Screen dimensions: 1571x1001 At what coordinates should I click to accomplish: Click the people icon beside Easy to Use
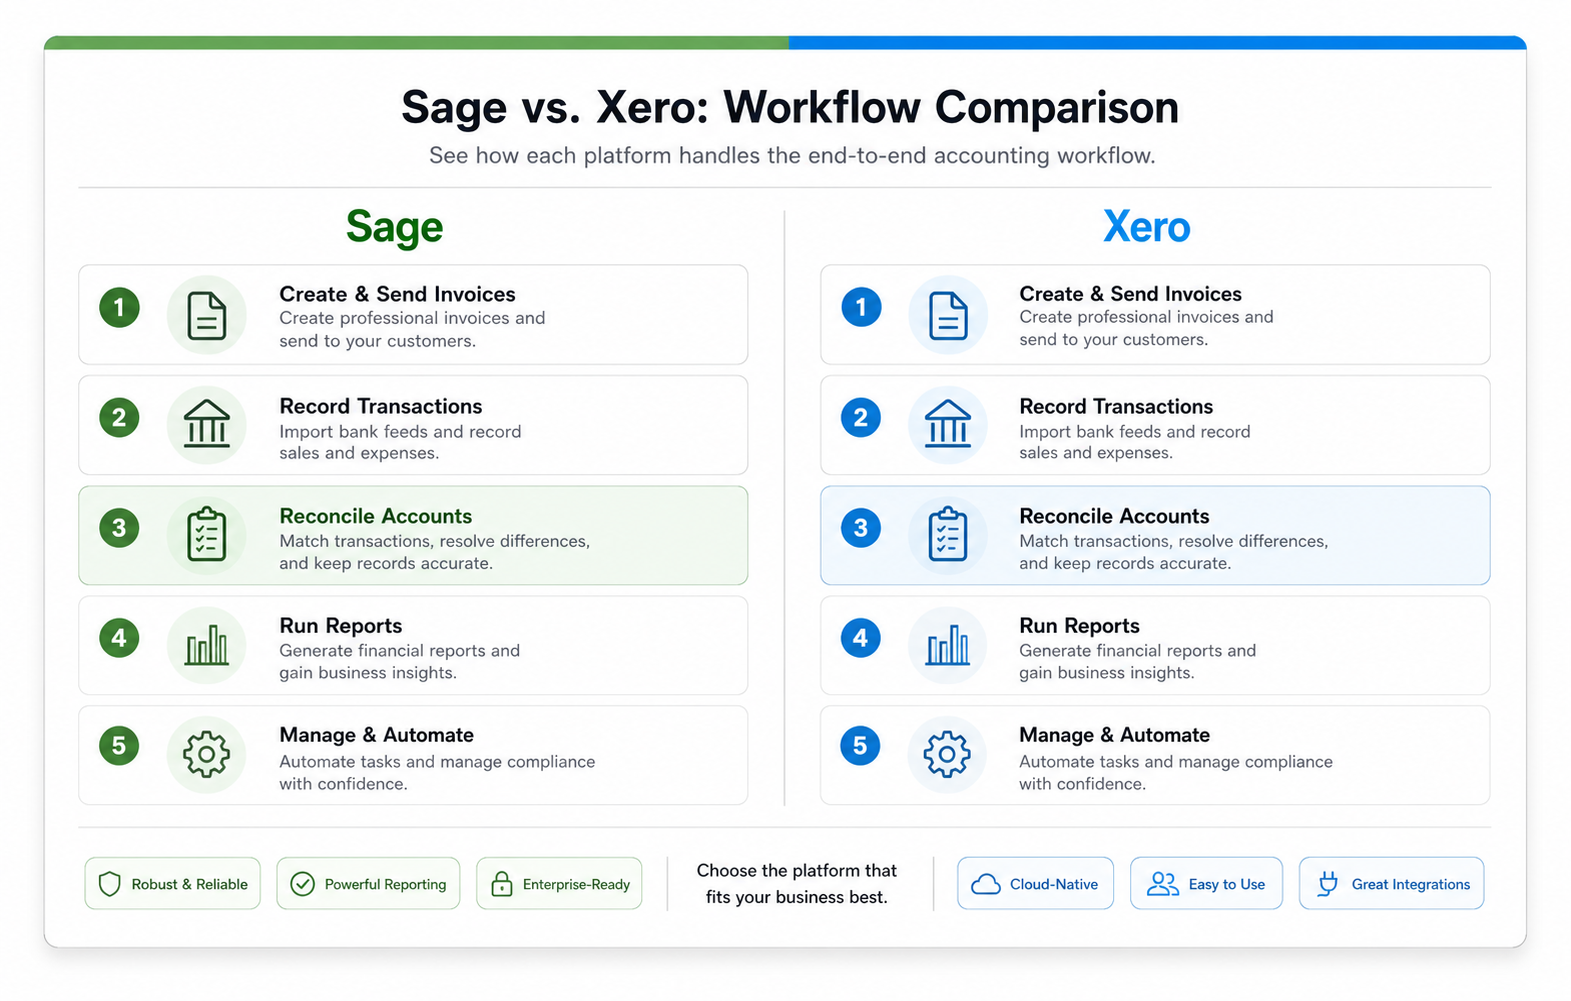coord(1162,884)
